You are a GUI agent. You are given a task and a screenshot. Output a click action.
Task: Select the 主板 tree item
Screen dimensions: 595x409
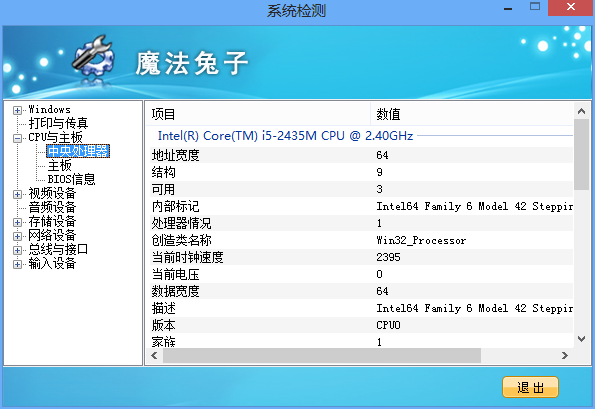[60, 165]
